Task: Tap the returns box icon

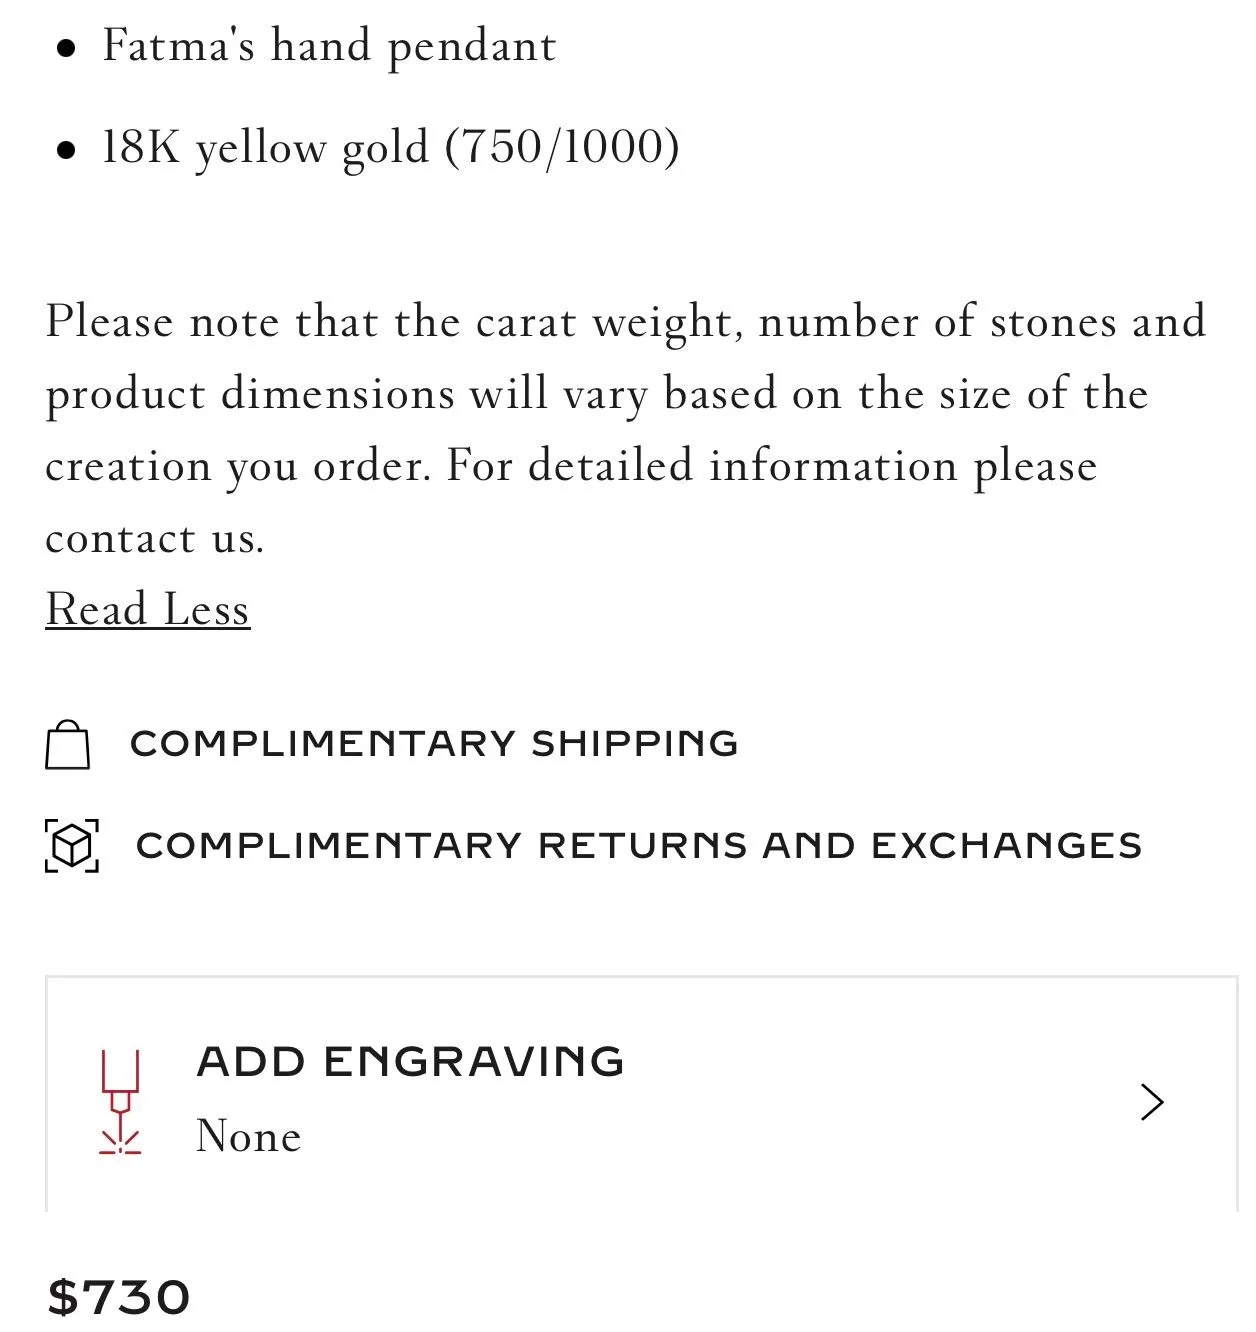Action: pos(72,846)
